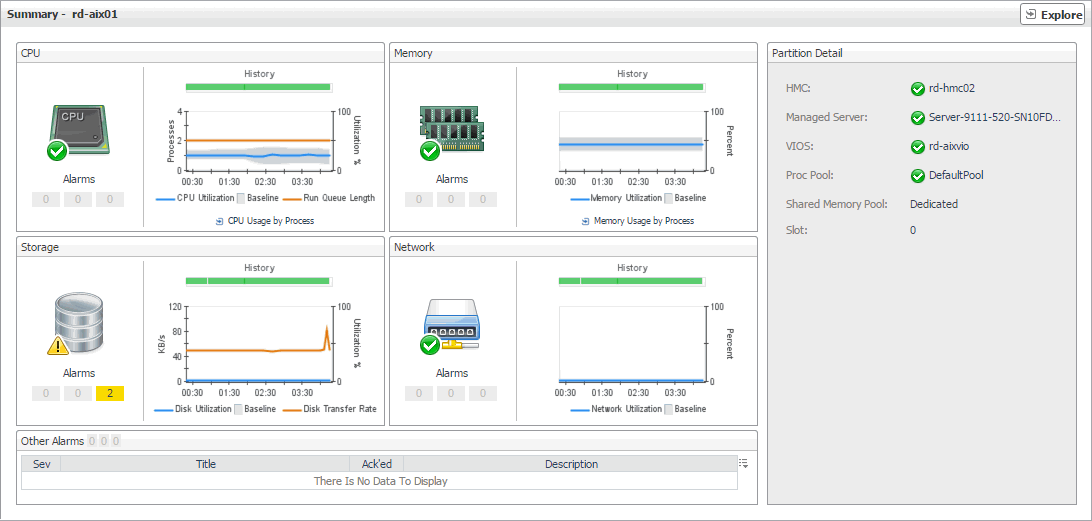Click the green check next to DefaultPool
Viewport: 1092px width, 521px height.
coord(918,176)
